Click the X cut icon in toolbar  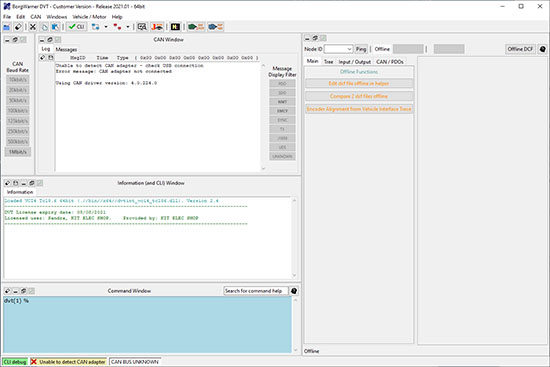click(33, 27)
